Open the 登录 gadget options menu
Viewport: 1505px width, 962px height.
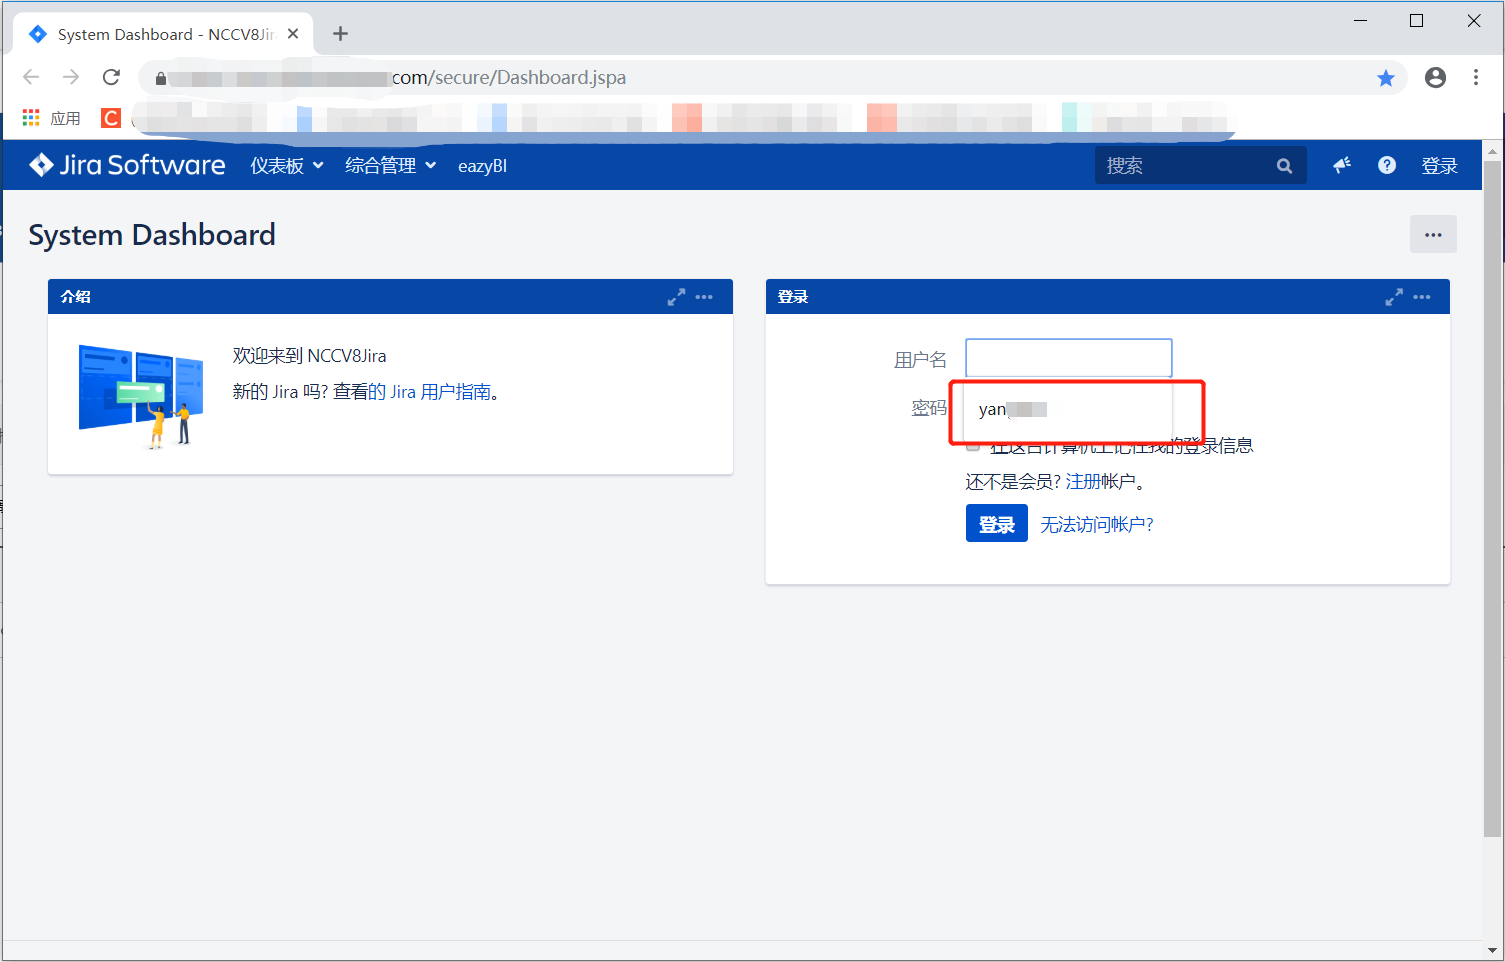pos(1422,297)
